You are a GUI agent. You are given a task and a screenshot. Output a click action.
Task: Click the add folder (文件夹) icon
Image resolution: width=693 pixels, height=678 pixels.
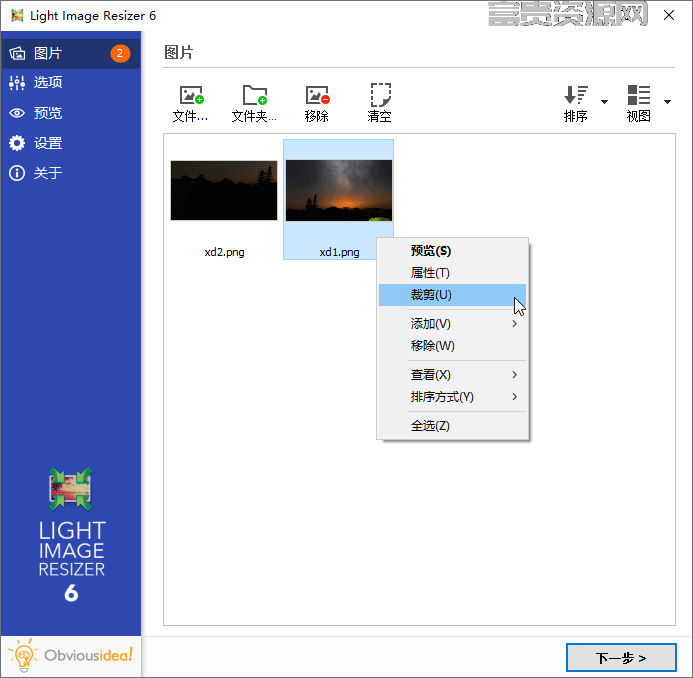click(255, 95)
